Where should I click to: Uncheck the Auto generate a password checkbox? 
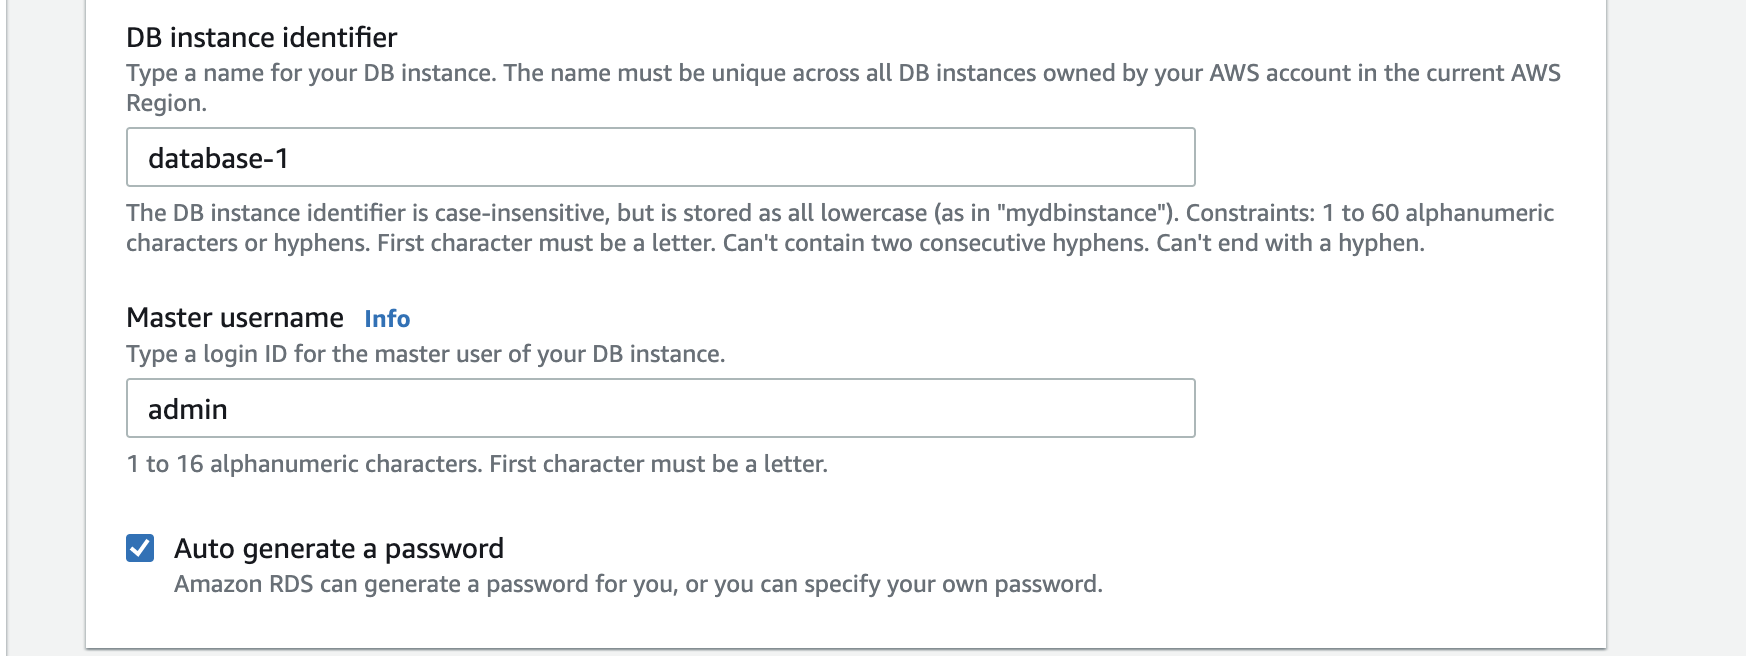coord(140,548)
